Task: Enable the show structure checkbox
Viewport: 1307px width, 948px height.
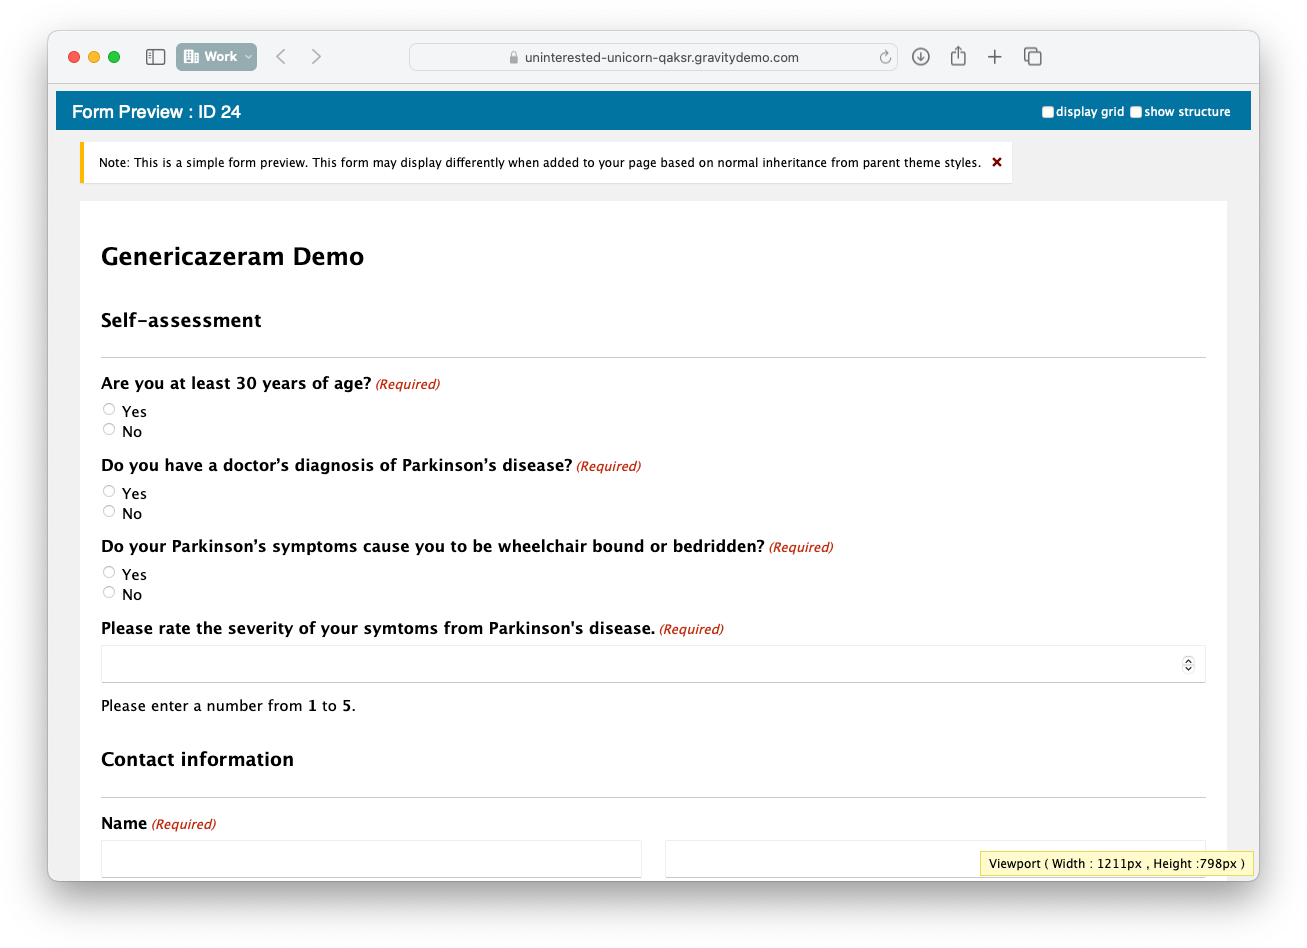Action: 1136,112
